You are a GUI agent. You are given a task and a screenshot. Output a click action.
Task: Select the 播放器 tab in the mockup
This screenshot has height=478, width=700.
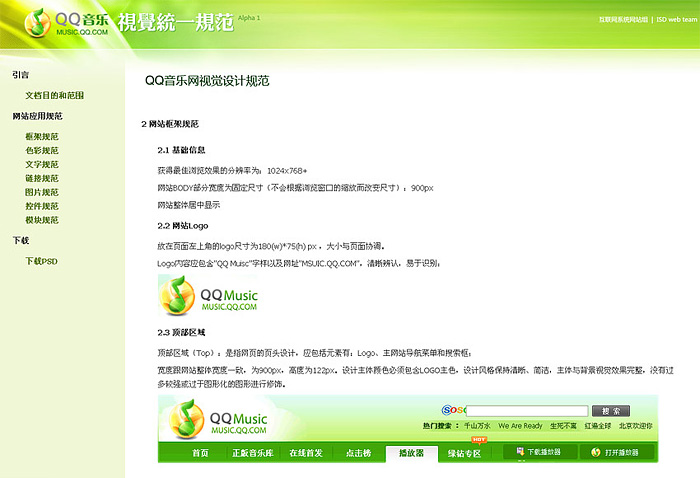[412, 453]
